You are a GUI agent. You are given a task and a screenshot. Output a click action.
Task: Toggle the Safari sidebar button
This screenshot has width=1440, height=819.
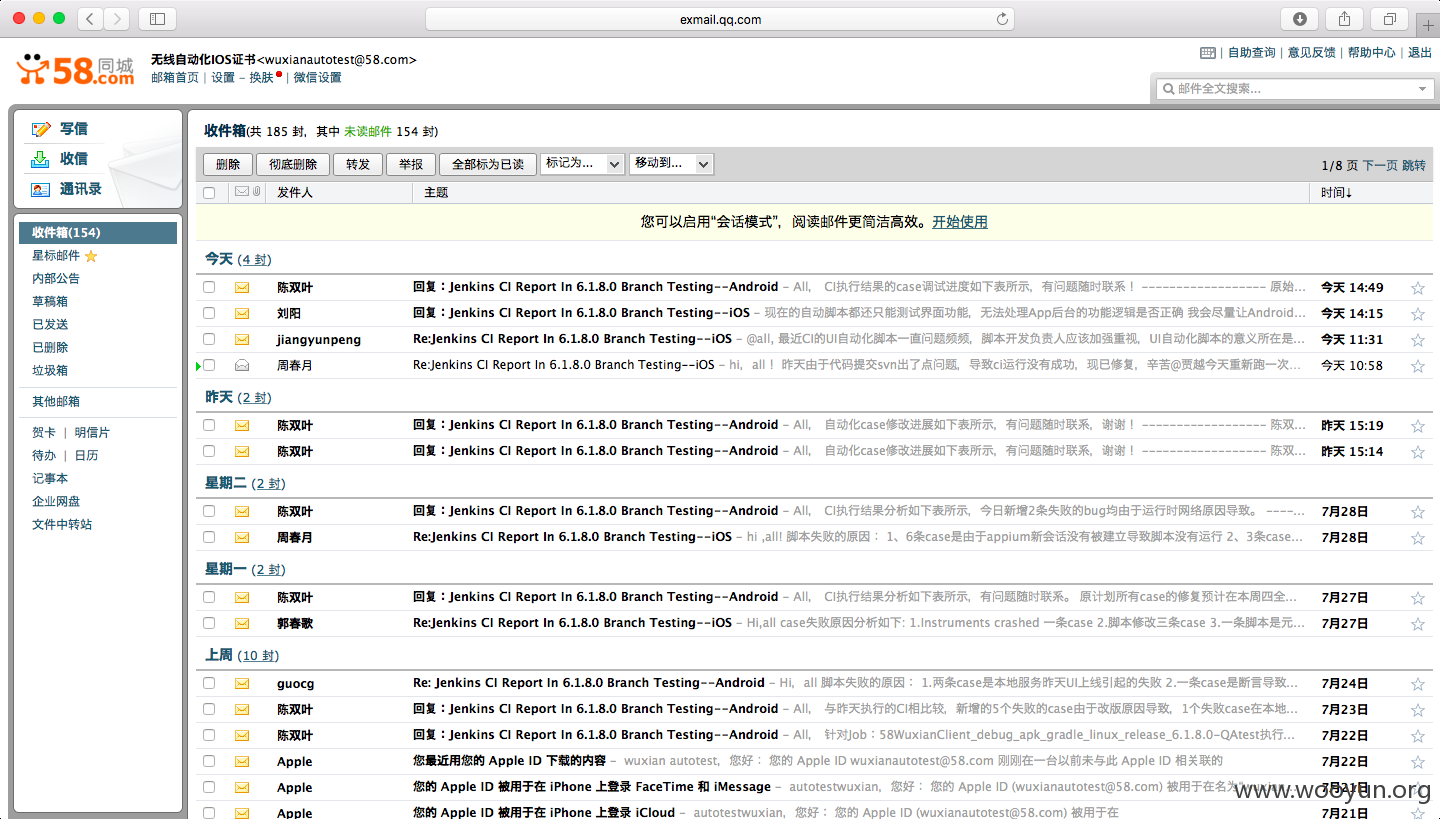tap(157, 18)
